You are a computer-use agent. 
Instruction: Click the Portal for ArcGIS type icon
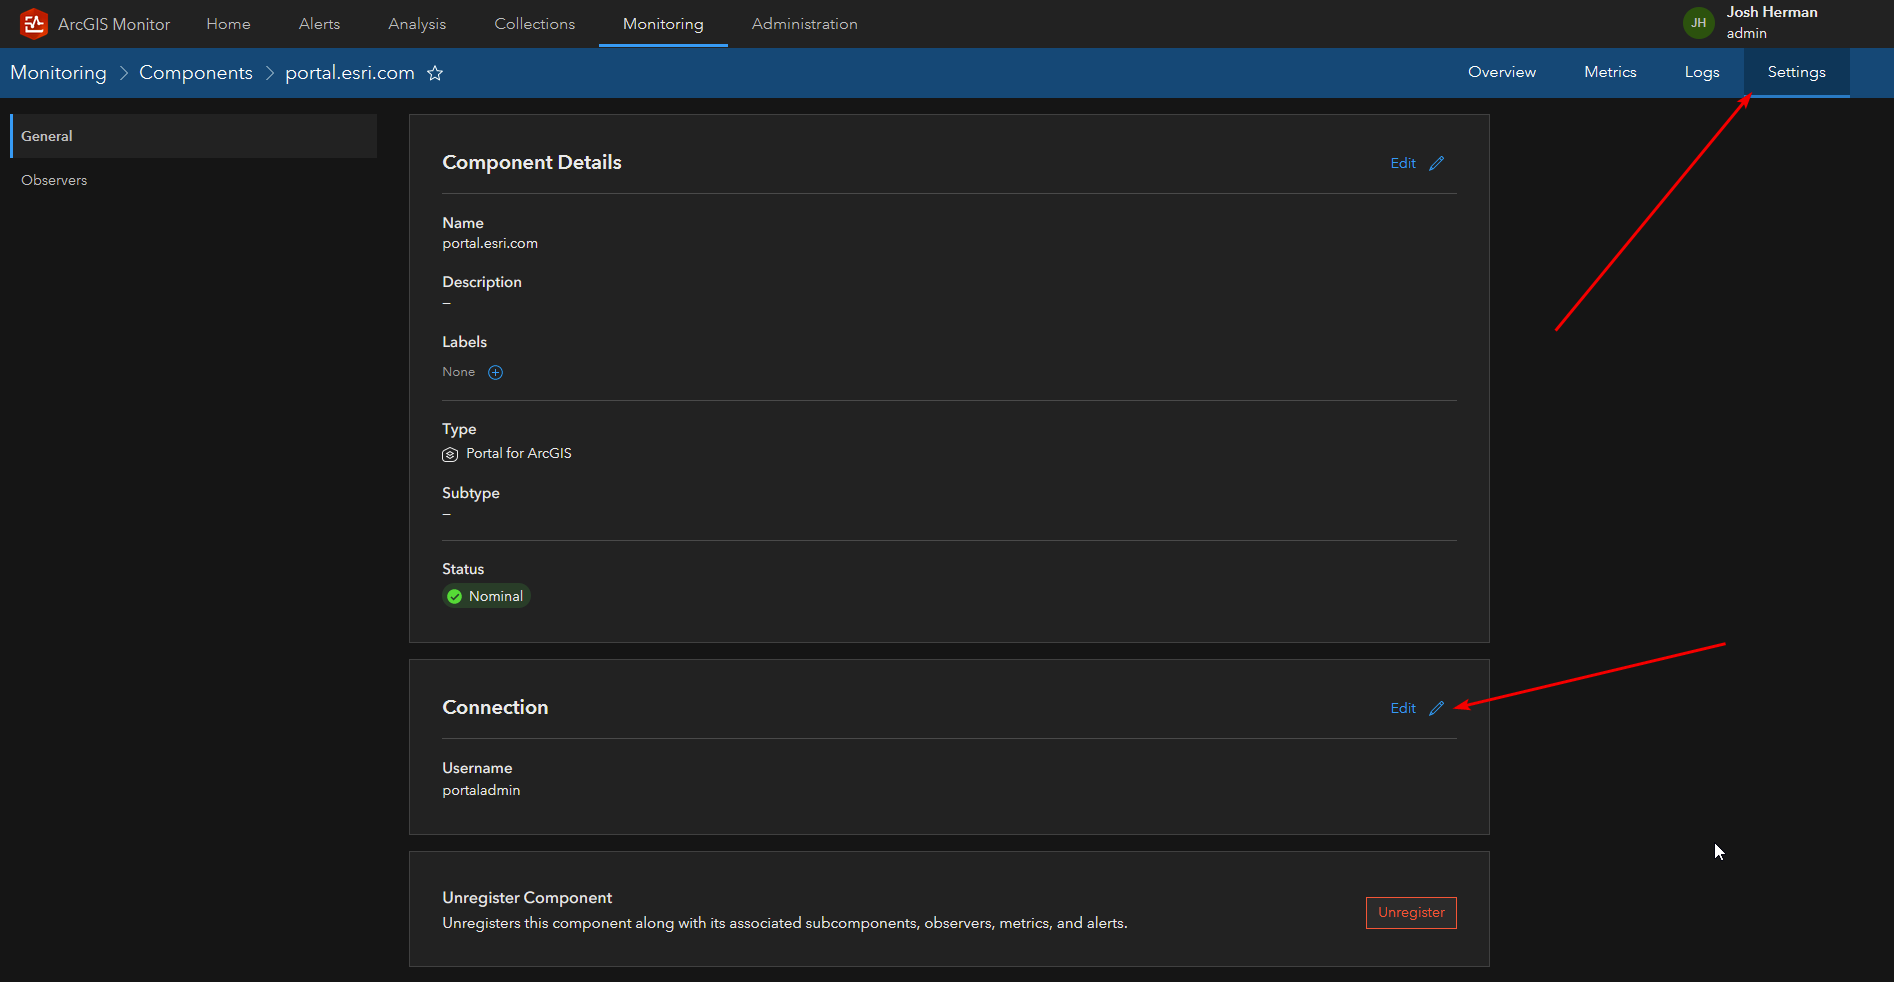(450, 454)
